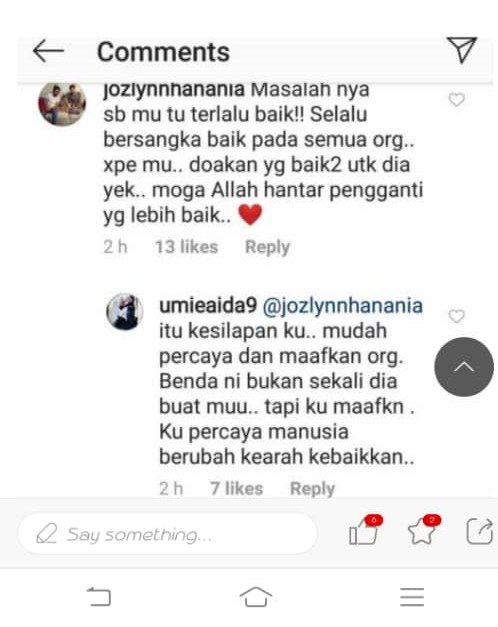Open the @jozlynnhanania mention link
Viewport: 498px width, 627px height.
click(342, 306)
